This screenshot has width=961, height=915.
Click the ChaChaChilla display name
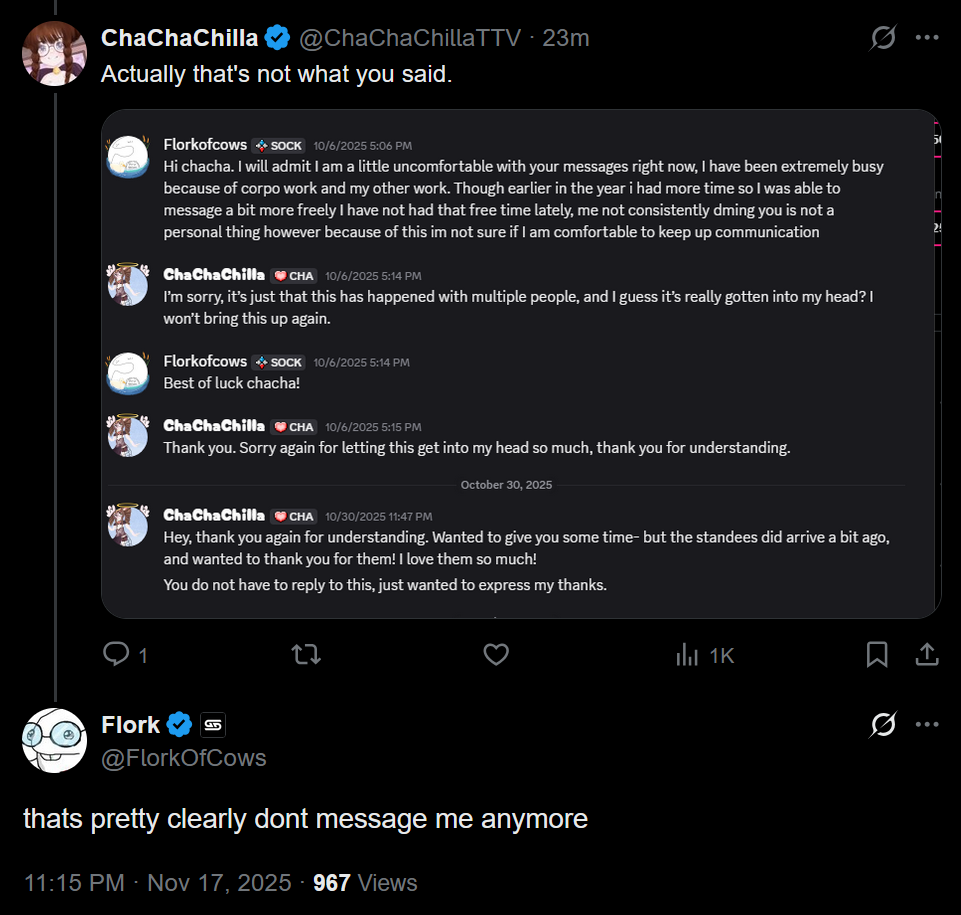pyautogui.click(x=180, y=38)
